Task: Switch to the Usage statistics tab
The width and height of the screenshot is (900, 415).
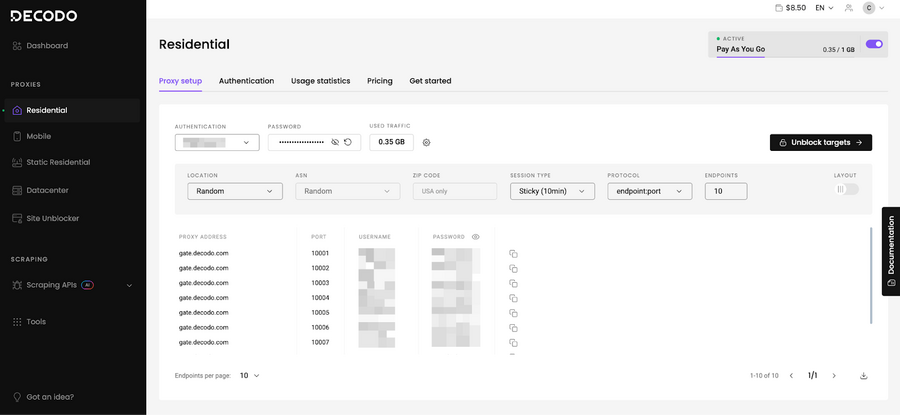Action: (x=320, y=81)
